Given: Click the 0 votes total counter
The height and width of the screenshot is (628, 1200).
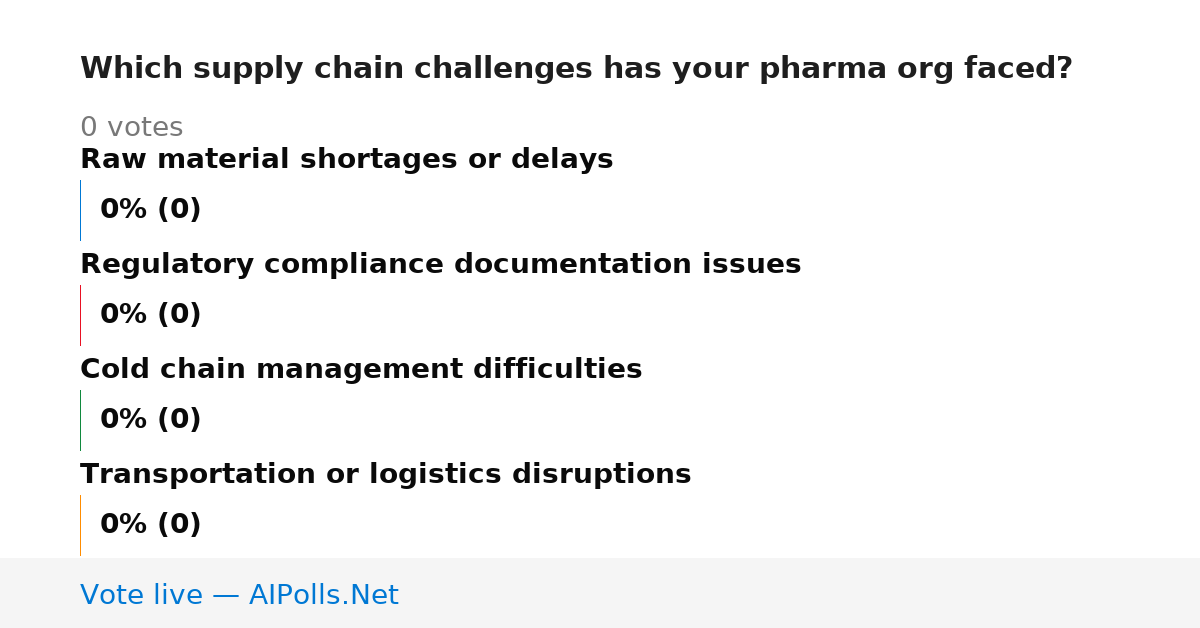Looking at the screenshot, I should tap(131, 128).
